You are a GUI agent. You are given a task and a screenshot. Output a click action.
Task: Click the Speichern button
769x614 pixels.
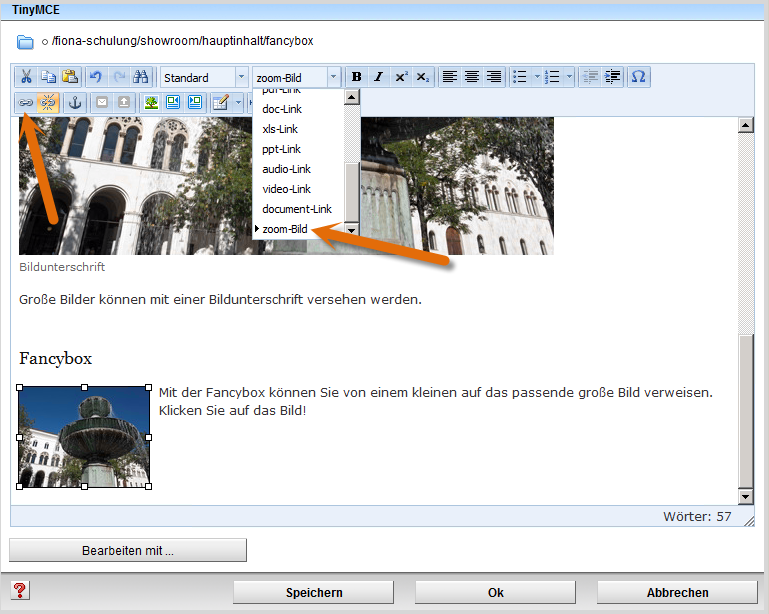(x=314, y=592)
